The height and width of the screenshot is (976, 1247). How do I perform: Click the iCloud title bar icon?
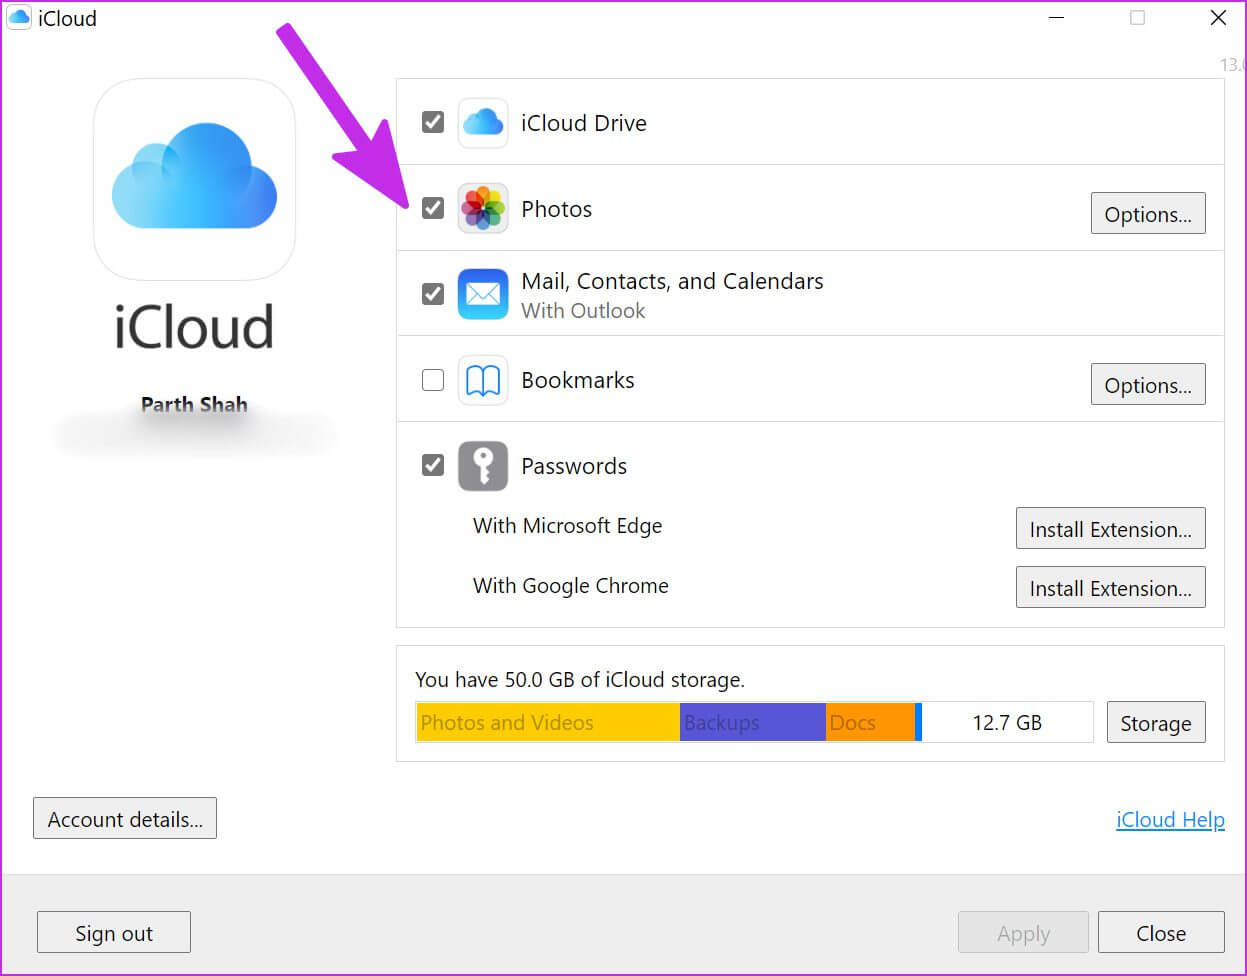coord(19,17)
